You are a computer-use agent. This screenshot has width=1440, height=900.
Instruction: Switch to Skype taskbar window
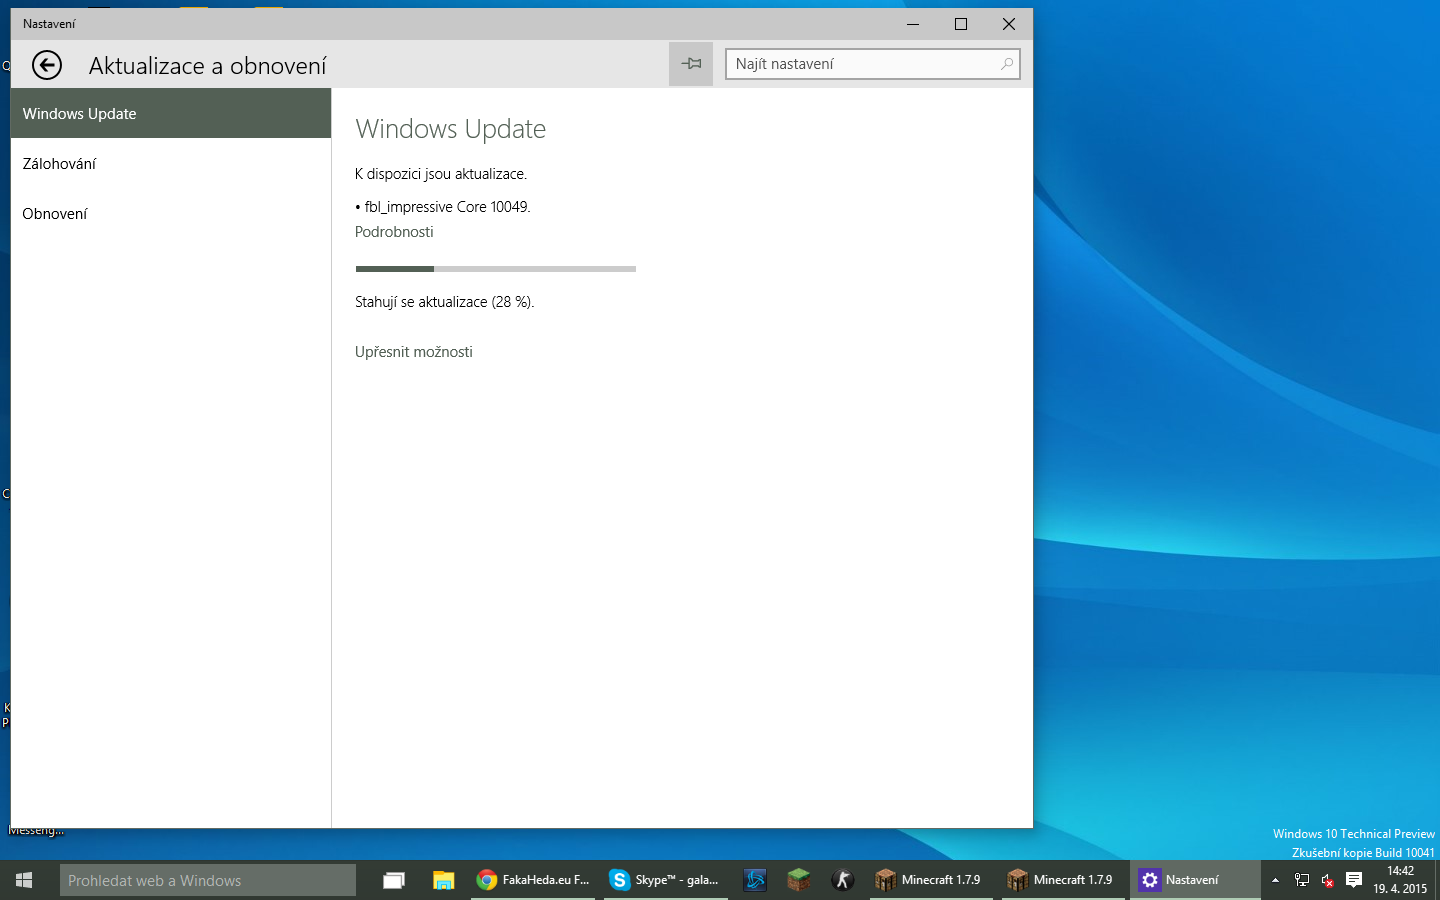pyautogui.click(x=665, y=880)
